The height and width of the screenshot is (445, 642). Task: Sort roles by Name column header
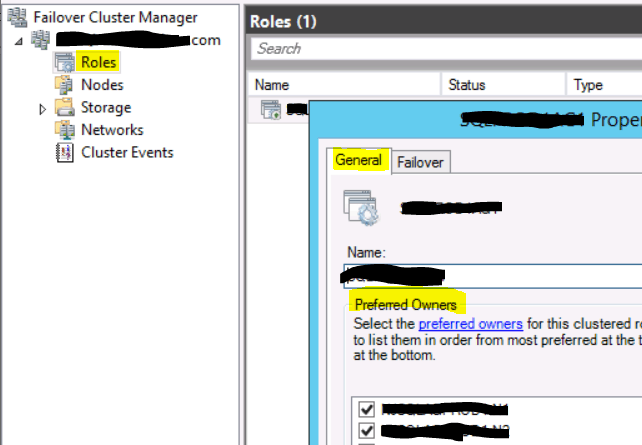point(344,85)
